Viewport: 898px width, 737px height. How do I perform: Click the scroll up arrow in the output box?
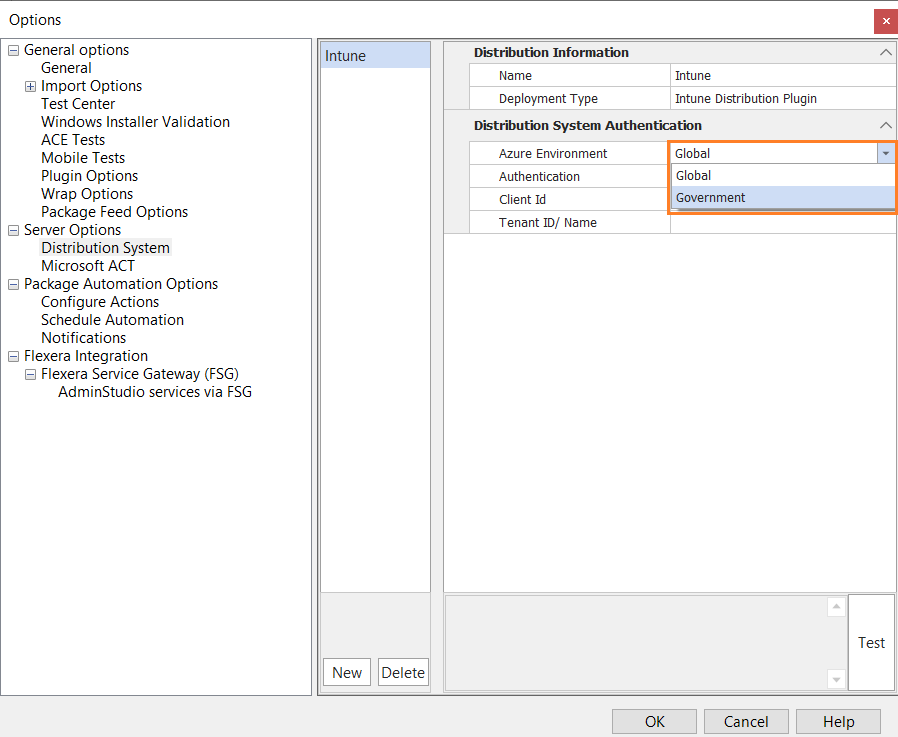[x=836, y=606]
